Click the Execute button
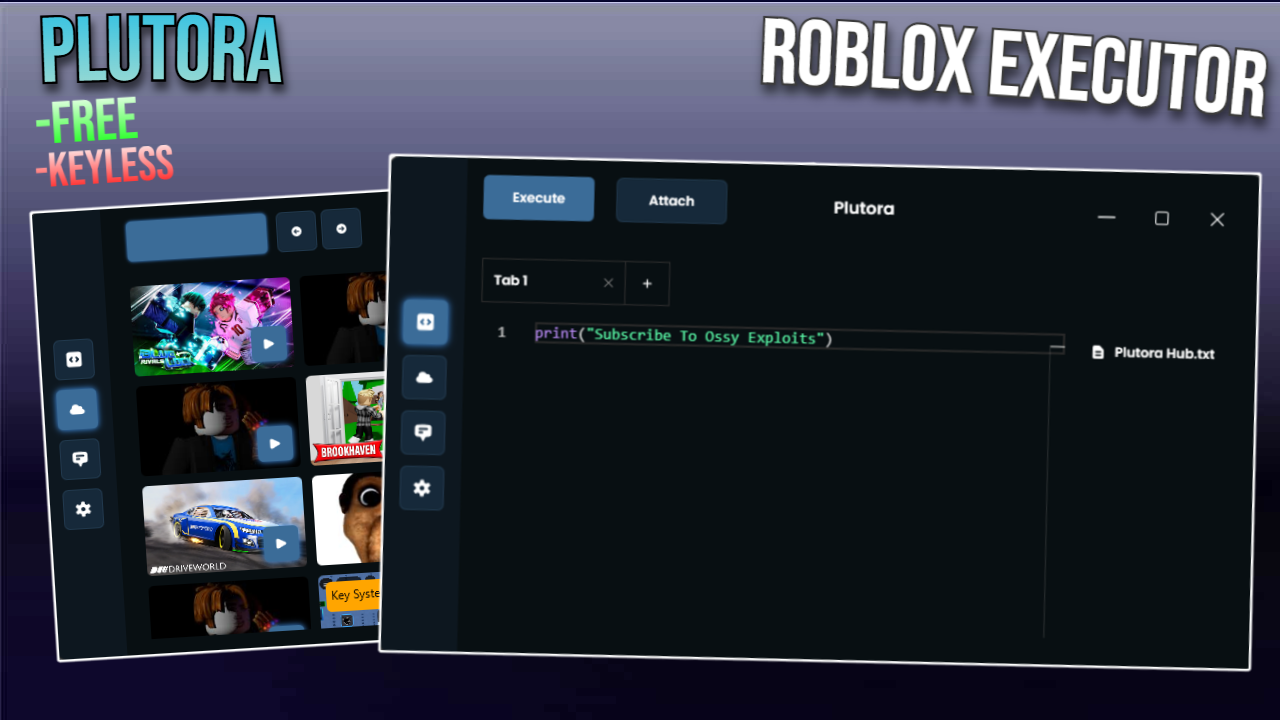The height and width of the screenshot is (720, 1280). pyautogui.click(x=538, y=198)
